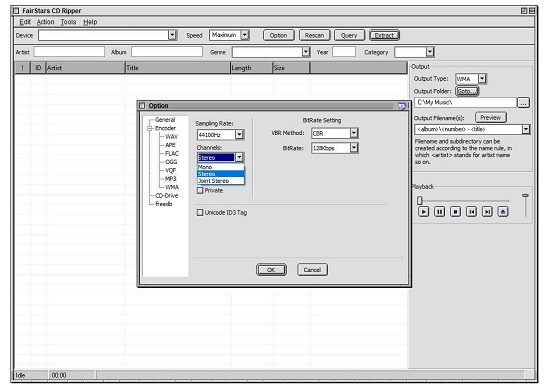
Task: Select CD-Drive in the options tree
Action: [166, 195]
